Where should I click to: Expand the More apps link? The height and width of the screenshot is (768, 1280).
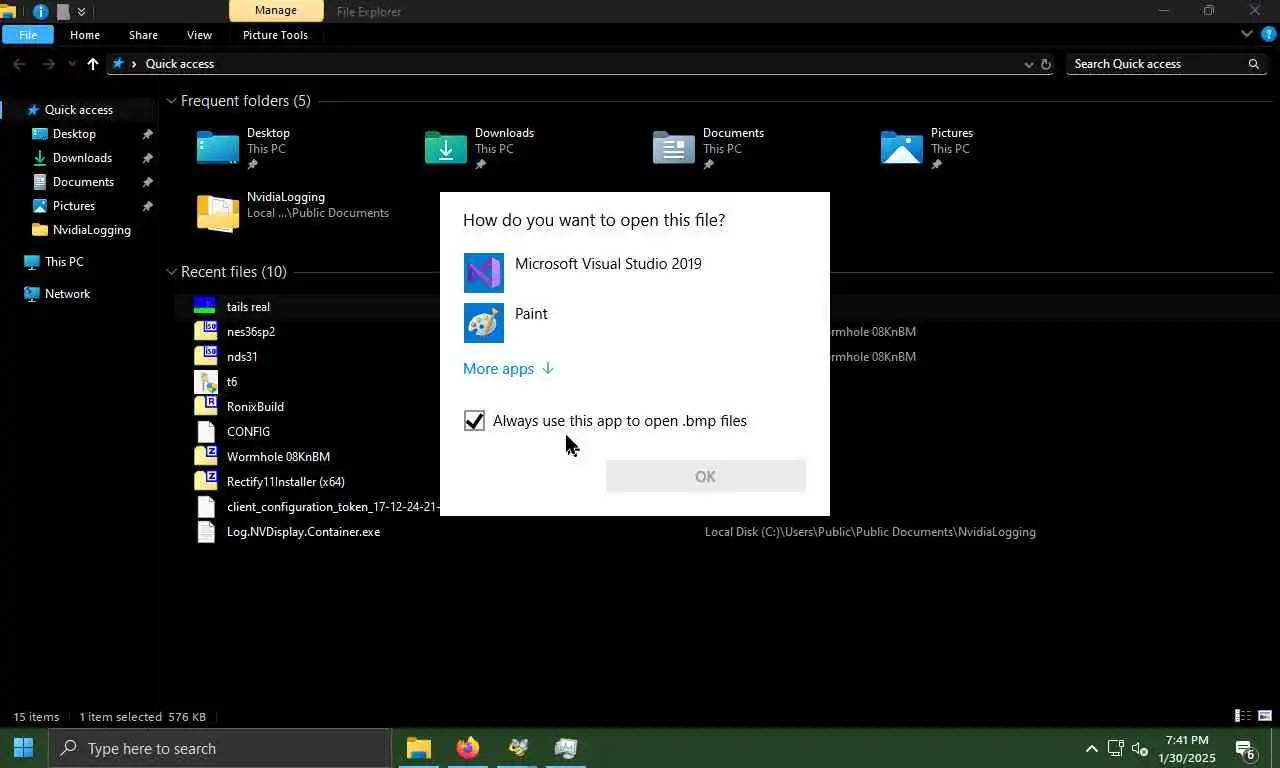tap(508, 369)
